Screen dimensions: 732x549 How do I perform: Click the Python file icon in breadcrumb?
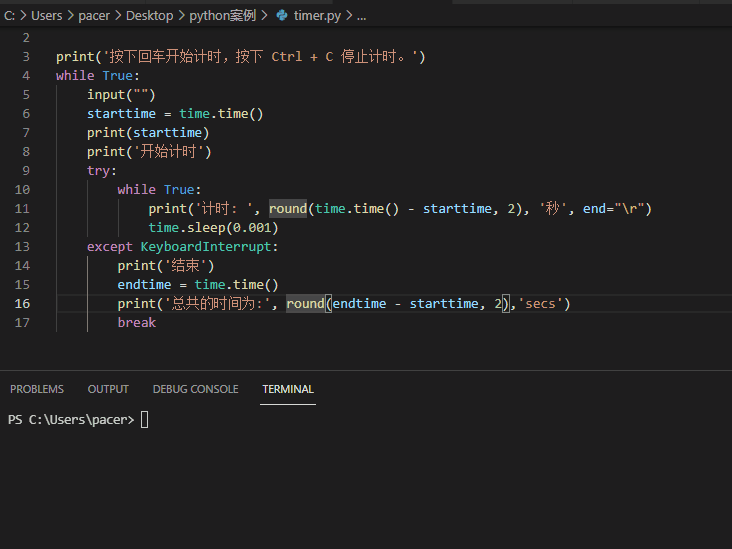[x=281, y=16]
